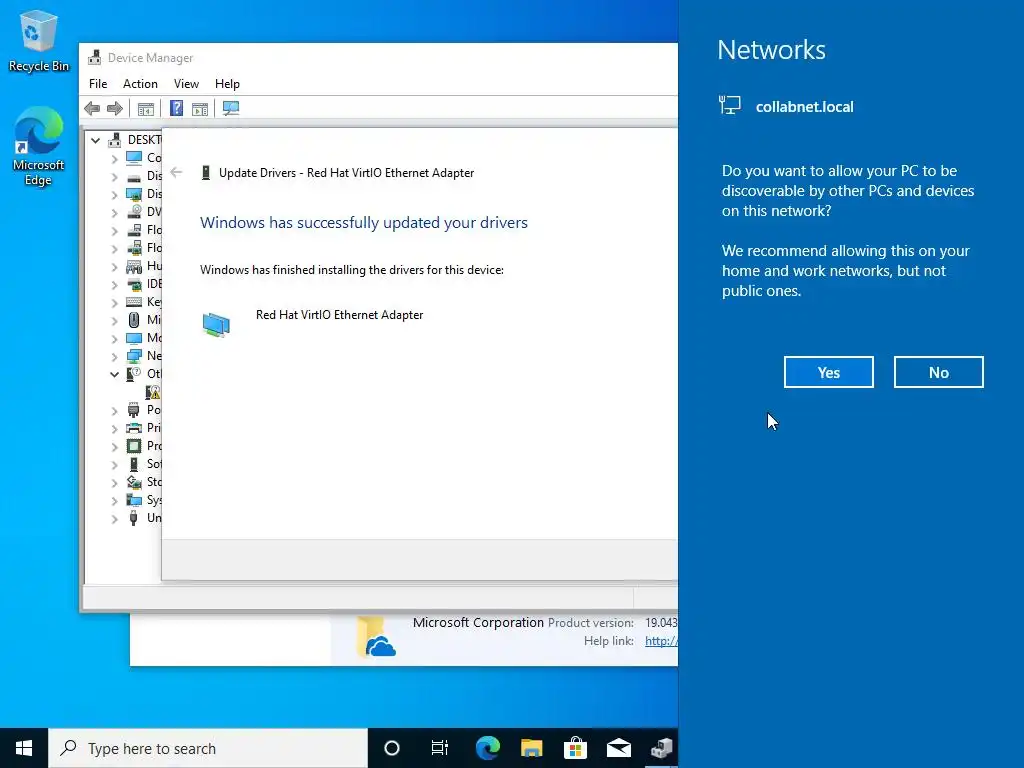Launch Edge from the taskbar

coord(487,748)
